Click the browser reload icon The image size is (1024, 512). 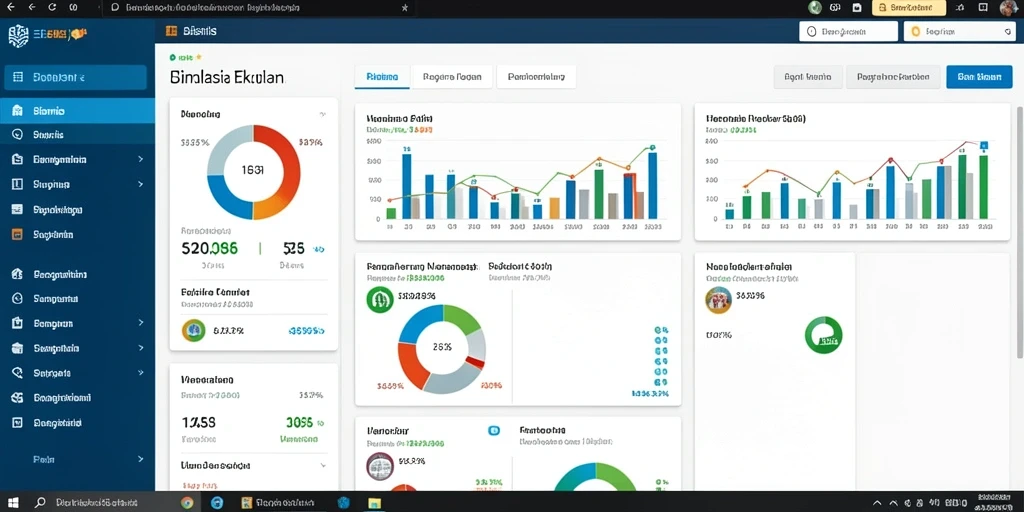(53, 7)
